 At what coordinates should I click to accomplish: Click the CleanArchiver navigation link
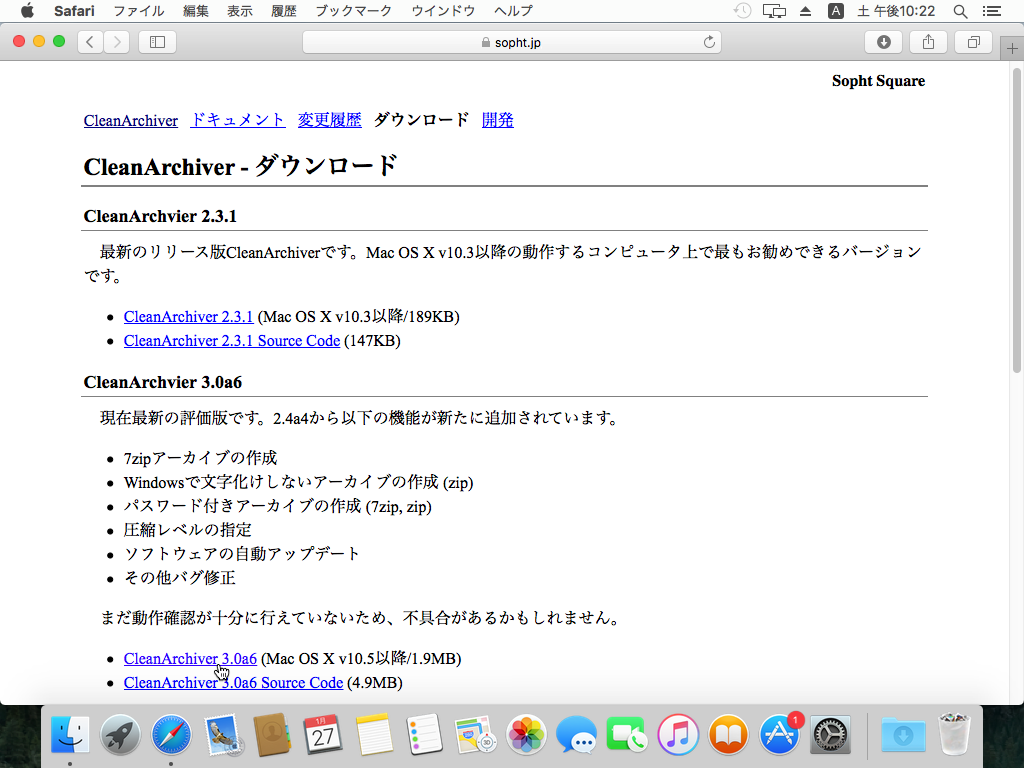[x=131, y=121]
